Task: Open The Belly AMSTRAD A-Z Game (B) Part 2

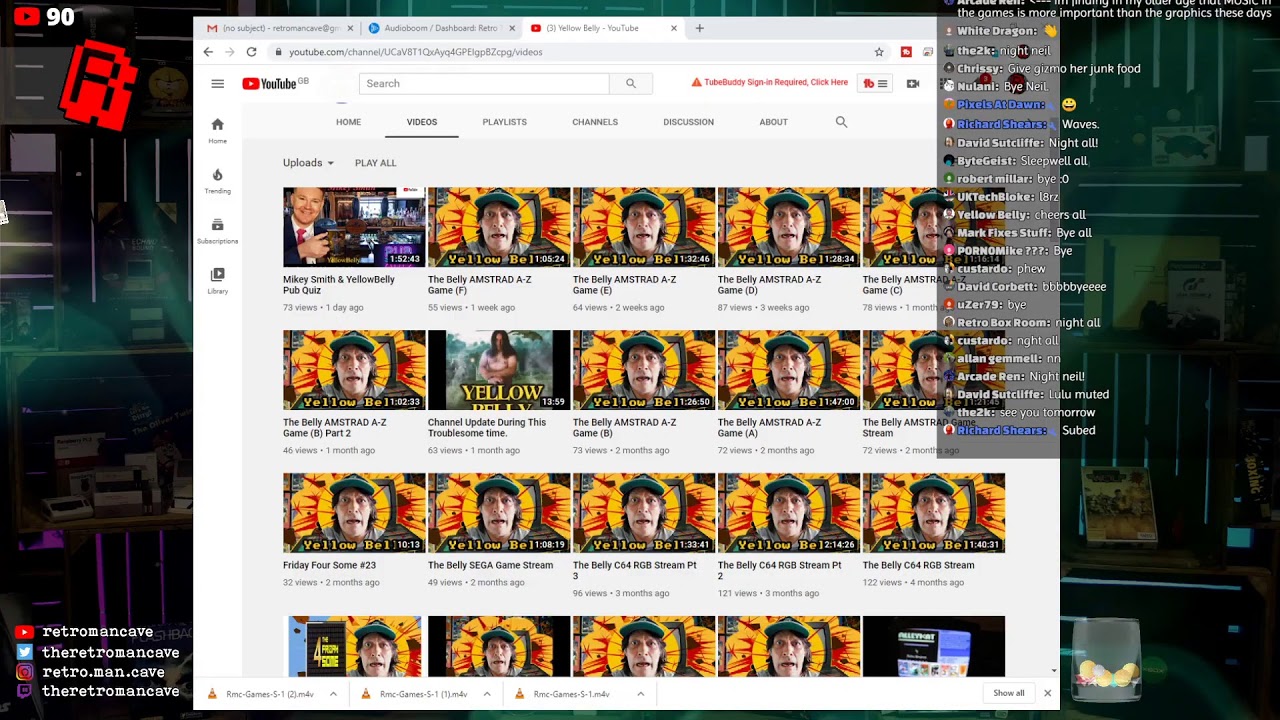Action: 335,427
